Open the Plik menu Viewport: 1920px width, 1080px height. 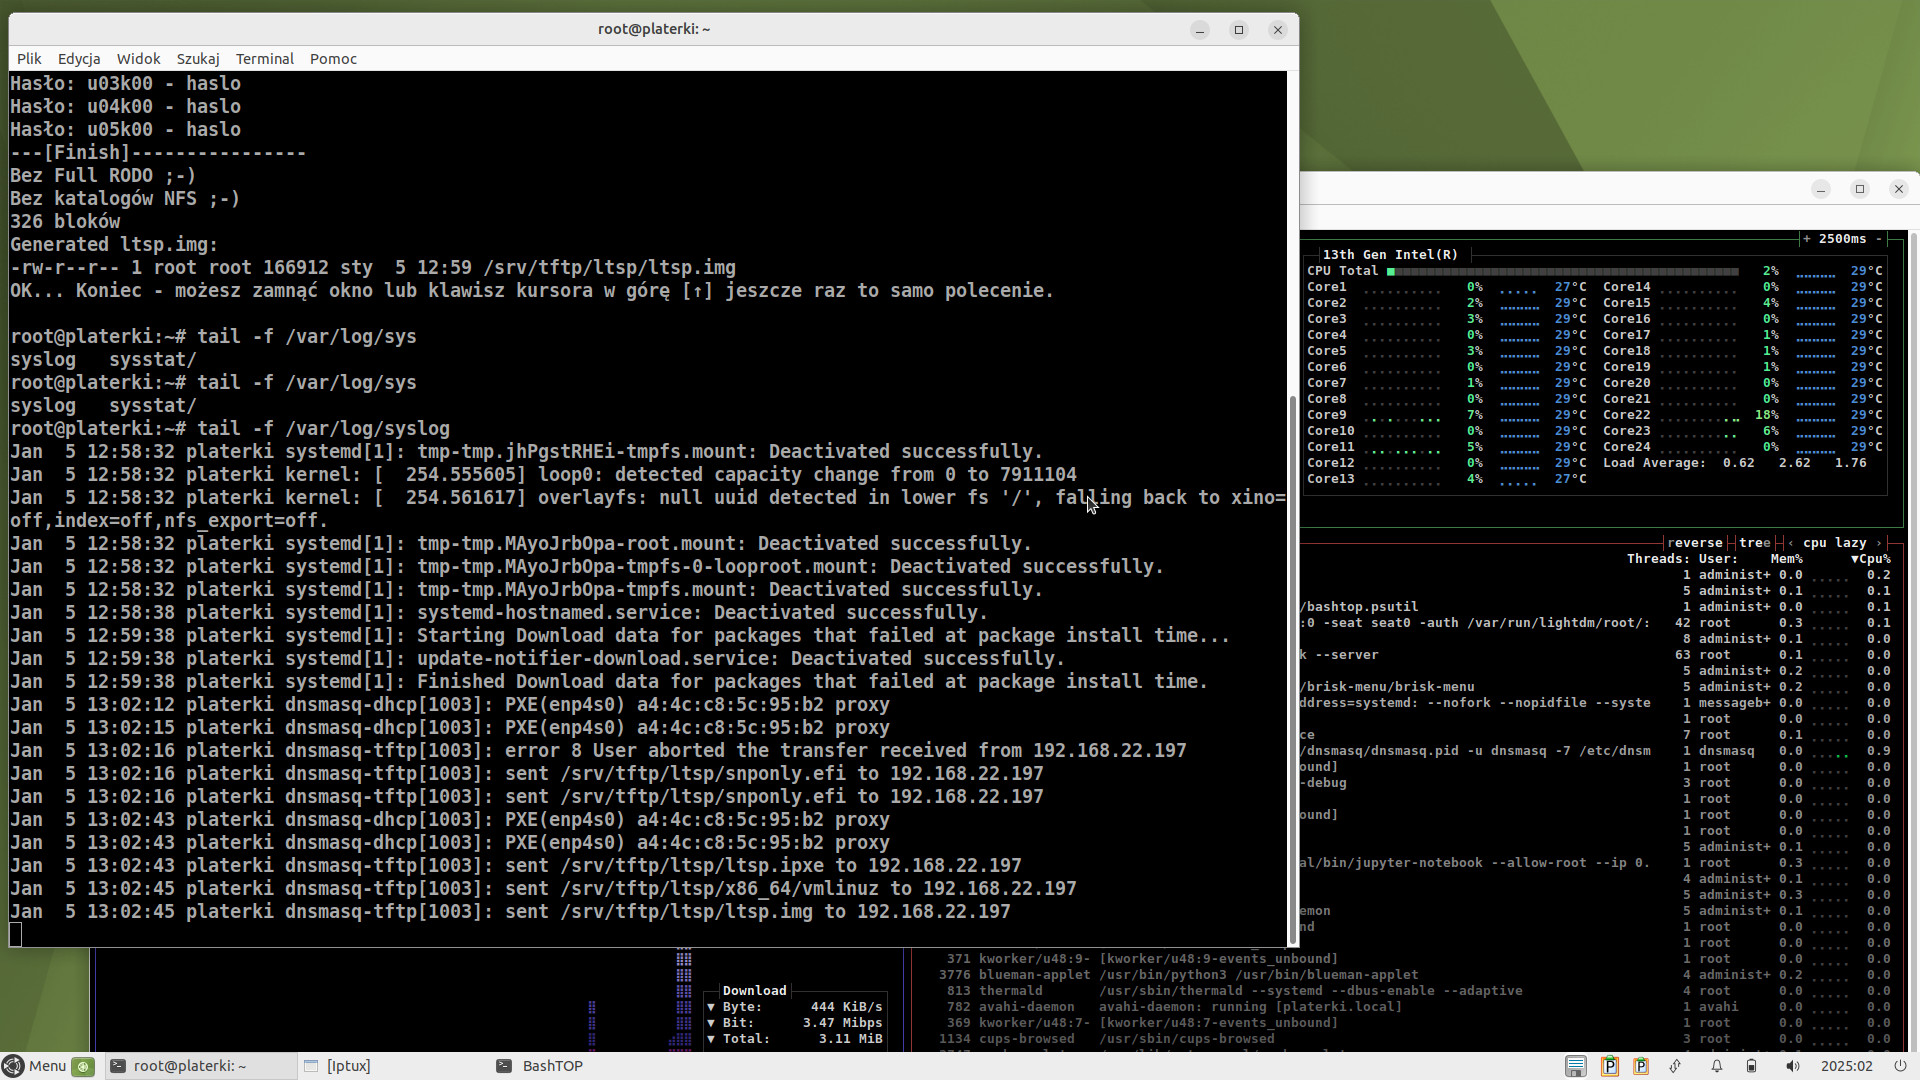(x=29, y=59)
